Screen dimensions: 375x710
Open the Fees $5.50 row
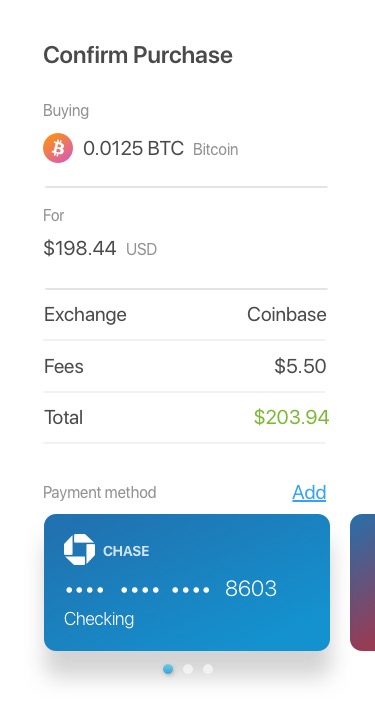click(x=185, y=366)
